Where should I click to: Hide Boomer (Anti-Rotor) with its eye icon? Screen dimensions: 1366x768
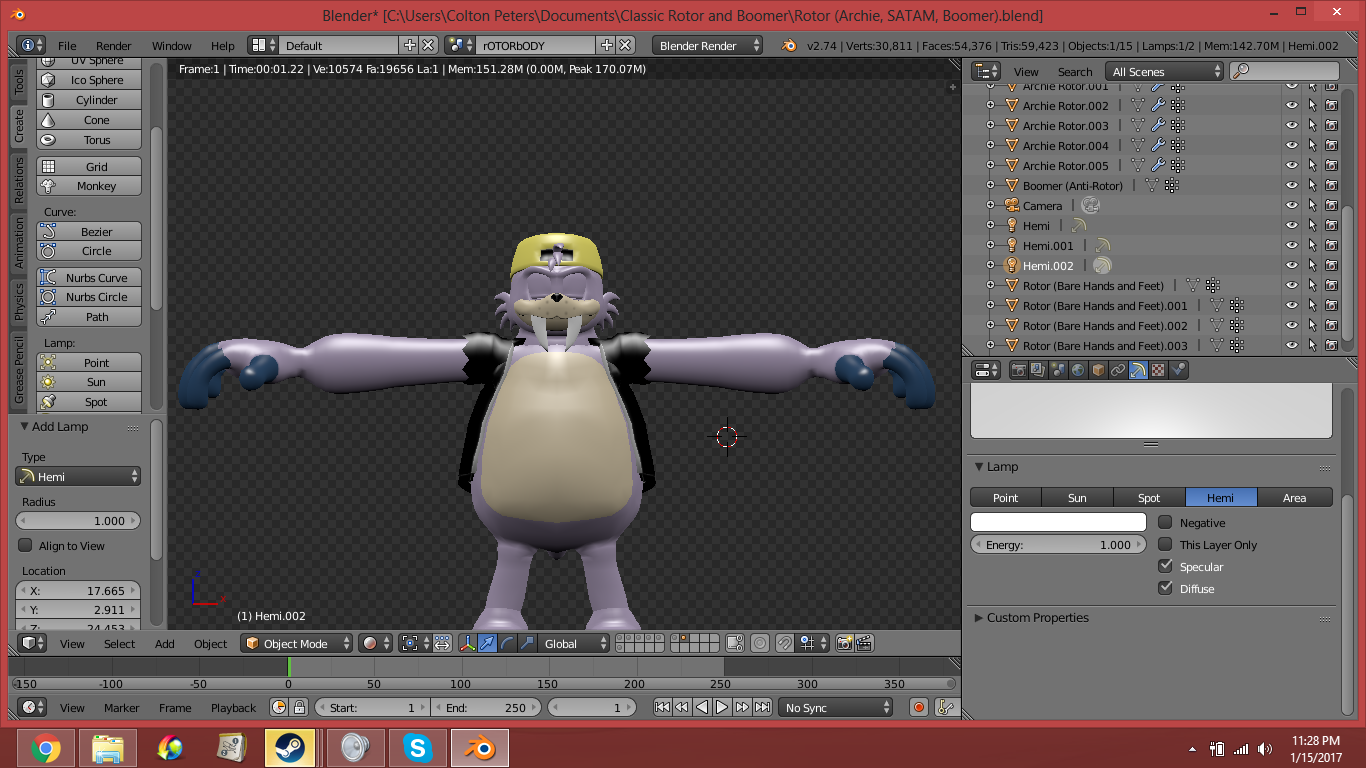(x=1291, y=186)
